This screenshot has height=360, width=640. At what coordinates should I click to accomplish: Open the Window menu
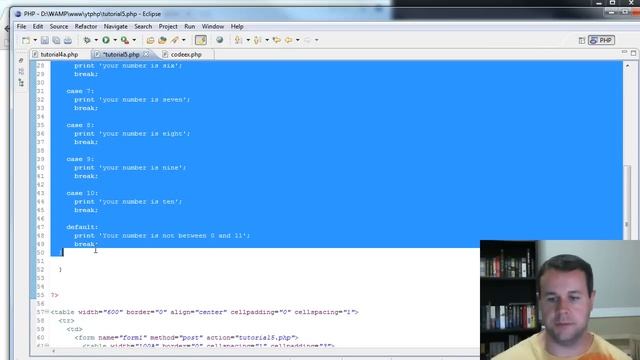pyautogui.click(x=213, y=26)
